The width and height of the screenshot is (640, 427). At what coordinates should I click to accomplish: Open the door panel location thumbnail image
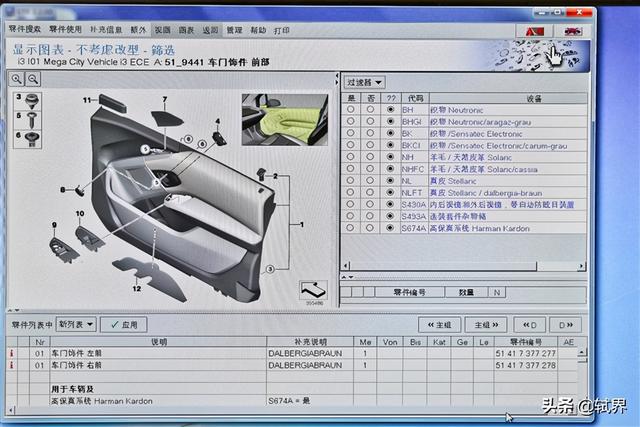click(285, 120)
